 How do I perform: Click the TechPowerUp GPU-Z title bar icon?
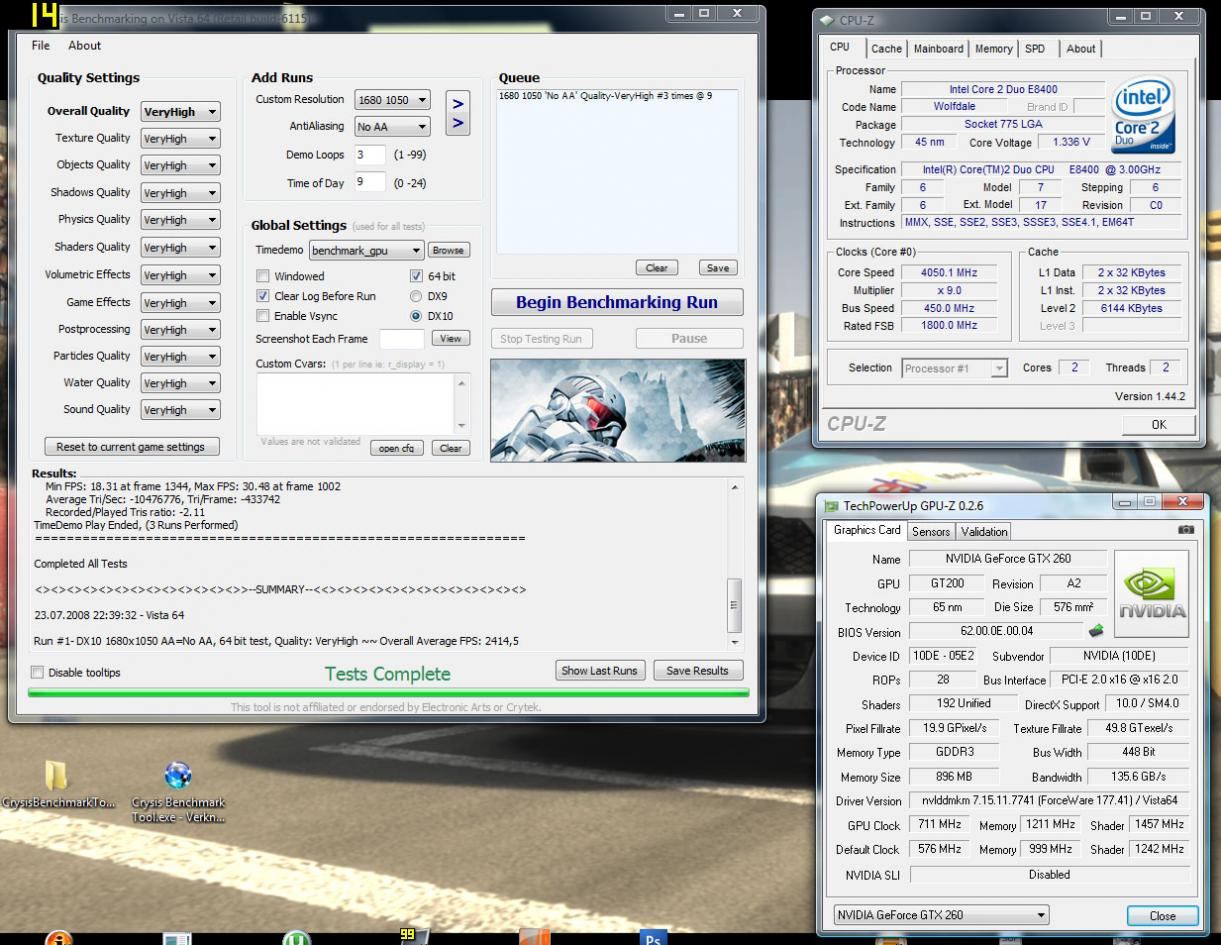click(831, 506)
